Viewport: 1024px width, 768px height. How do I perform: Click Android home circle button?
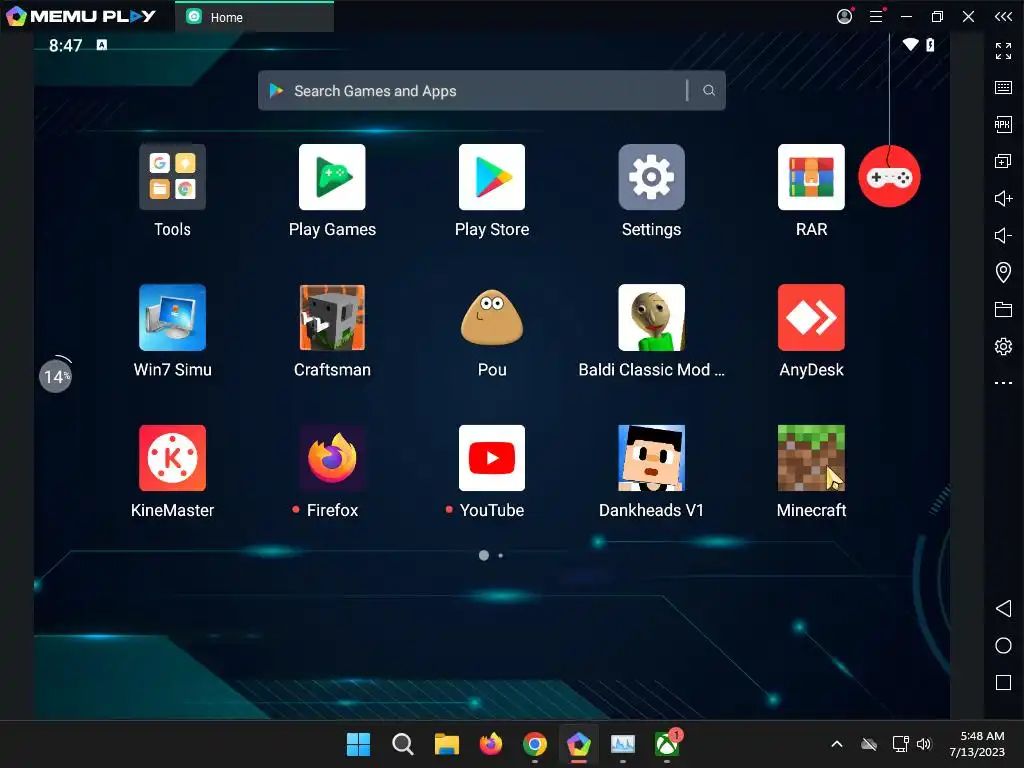pos(1003,645)
